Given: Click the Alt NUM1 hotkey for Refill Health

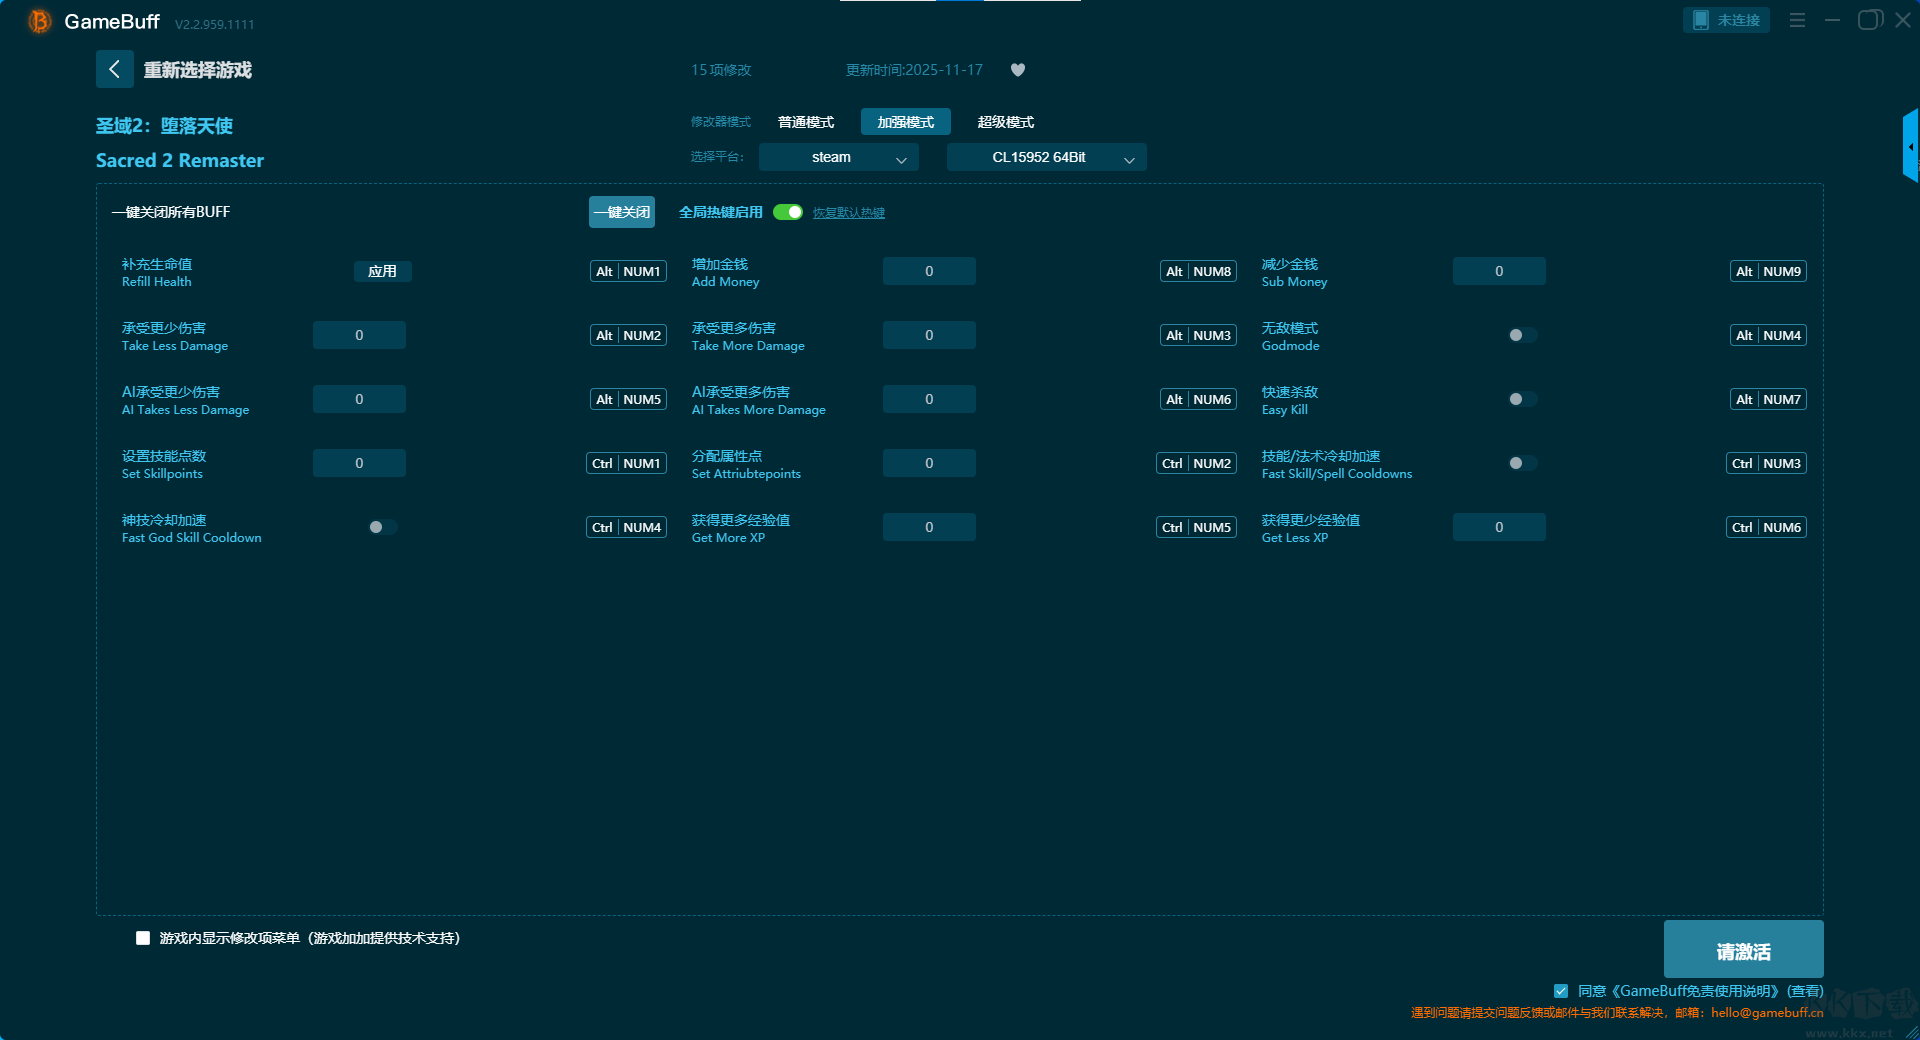Looking at the screenshot, I should click(x=628, y=271).
